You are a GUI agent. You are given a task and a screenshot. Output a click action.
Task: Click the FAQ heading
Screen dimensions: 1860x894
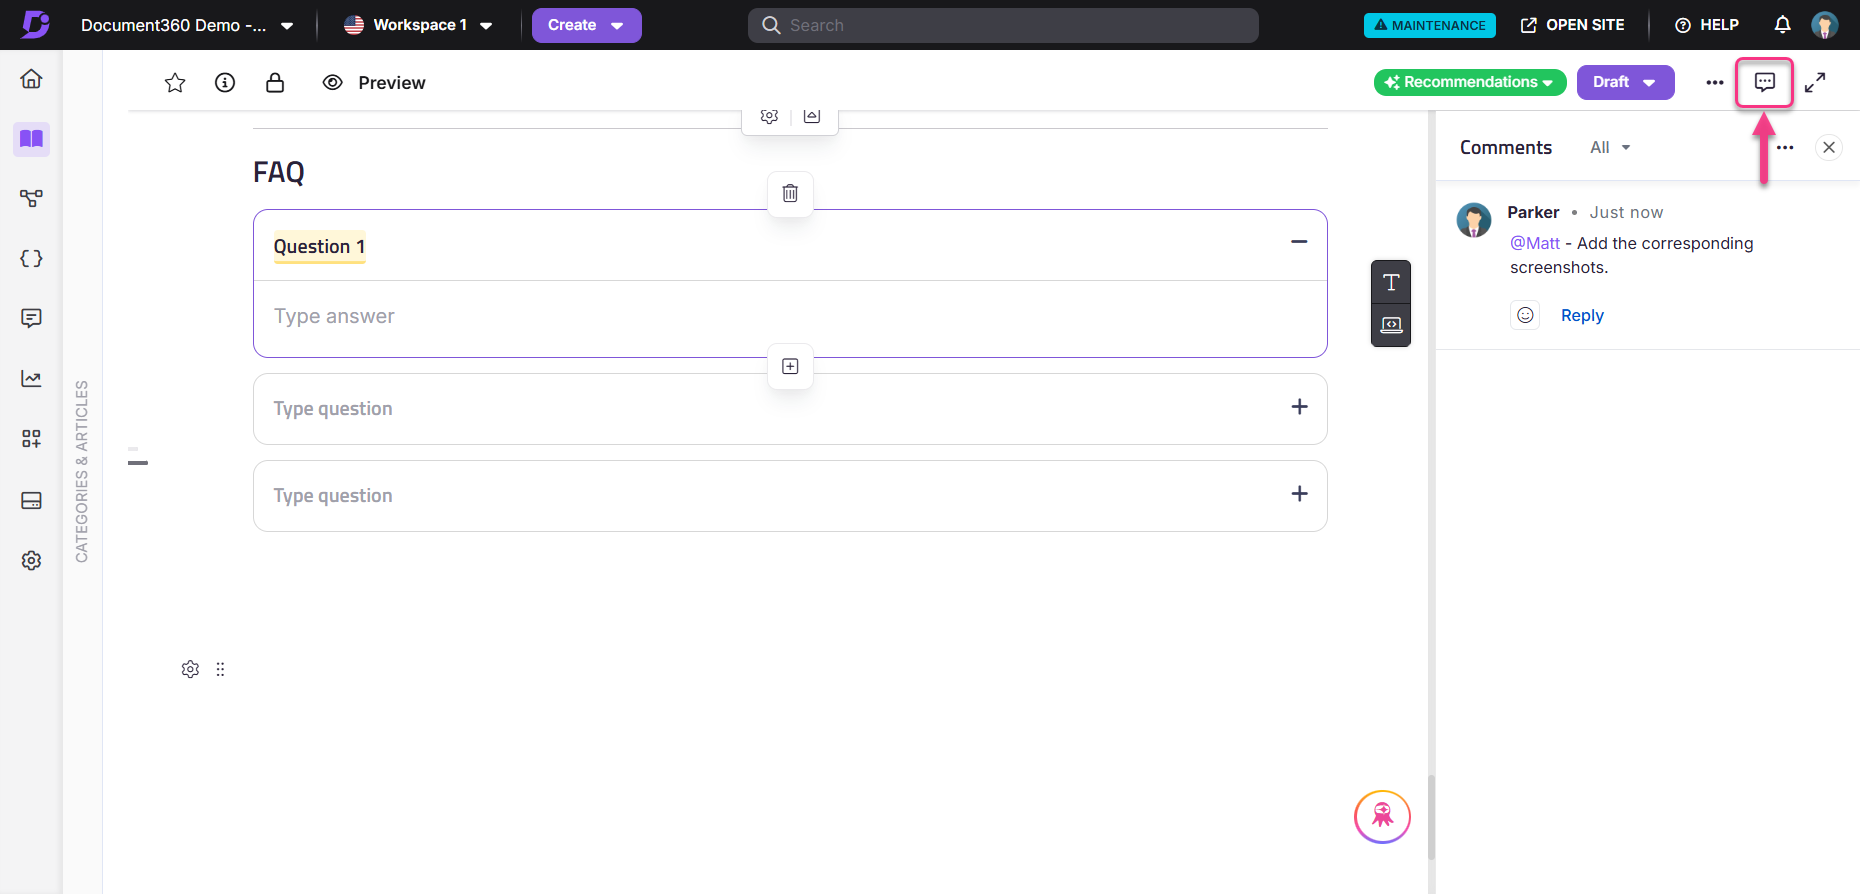point(279,172)
